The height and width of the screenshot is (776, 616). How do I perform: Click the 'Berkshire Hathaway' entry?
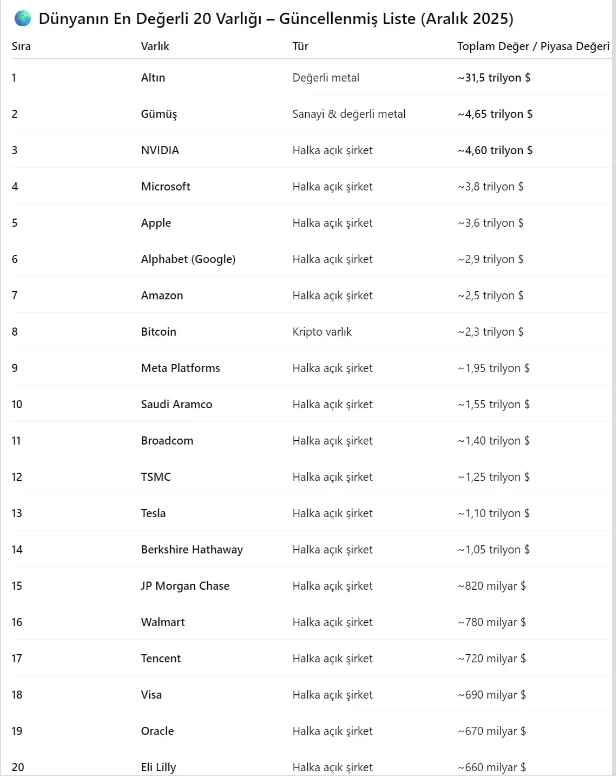pos(191,549)
